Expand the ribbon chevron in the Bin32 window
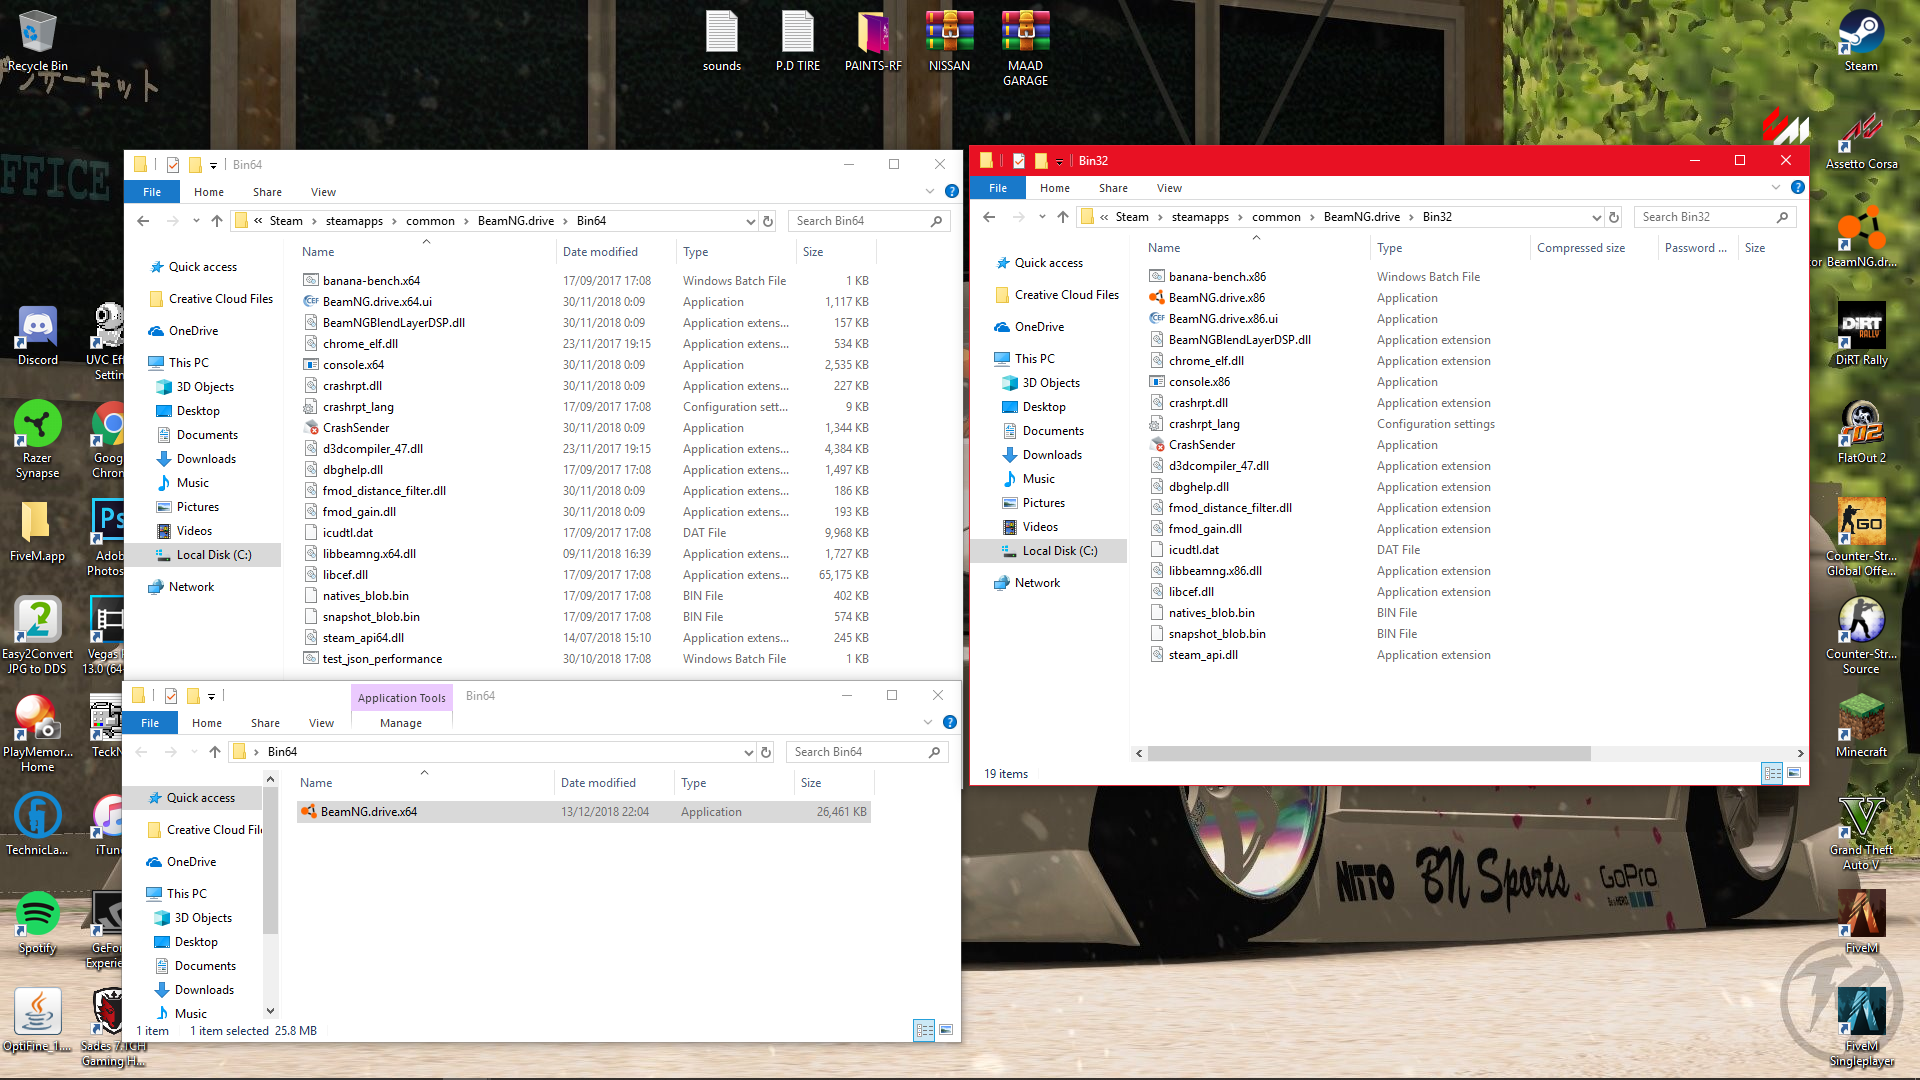Image resolution: width=1920 pixels, height=1080 pixels. pyautogui.click(x=1776, y=188)
